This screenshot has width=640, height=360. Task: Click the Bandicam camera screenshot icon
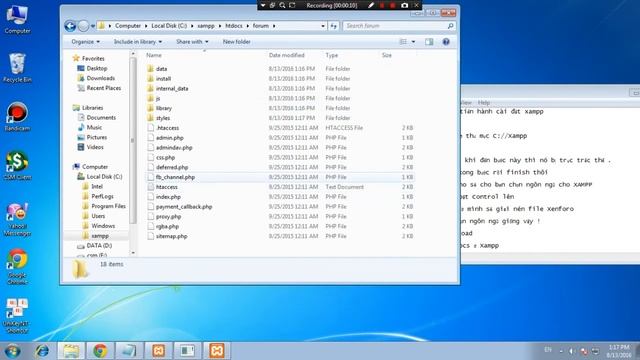click(404, 5)
